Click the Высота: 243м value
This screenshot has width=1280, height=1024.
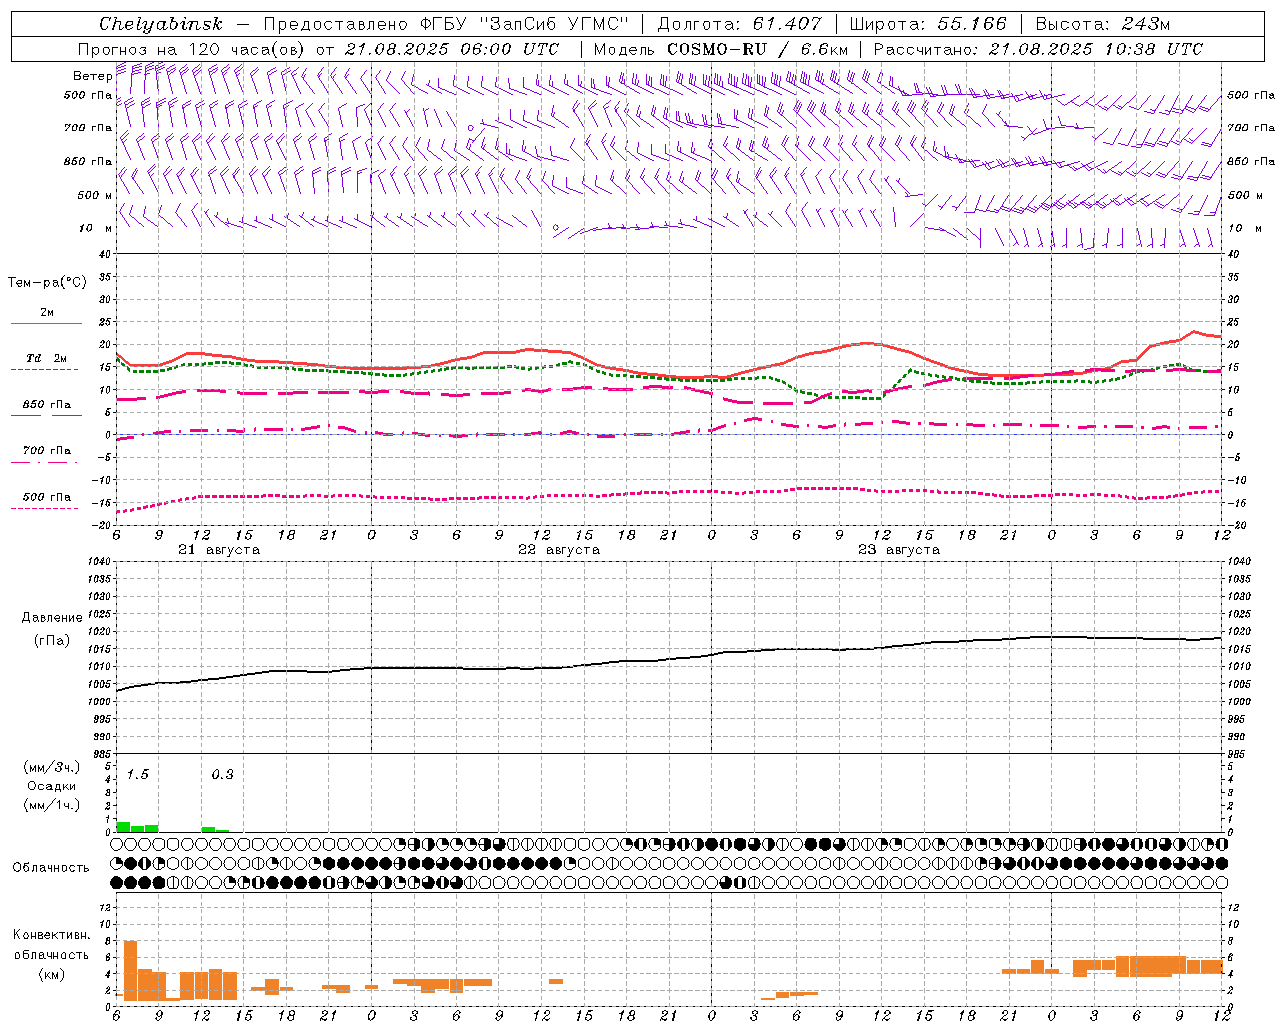(1102, 23)
